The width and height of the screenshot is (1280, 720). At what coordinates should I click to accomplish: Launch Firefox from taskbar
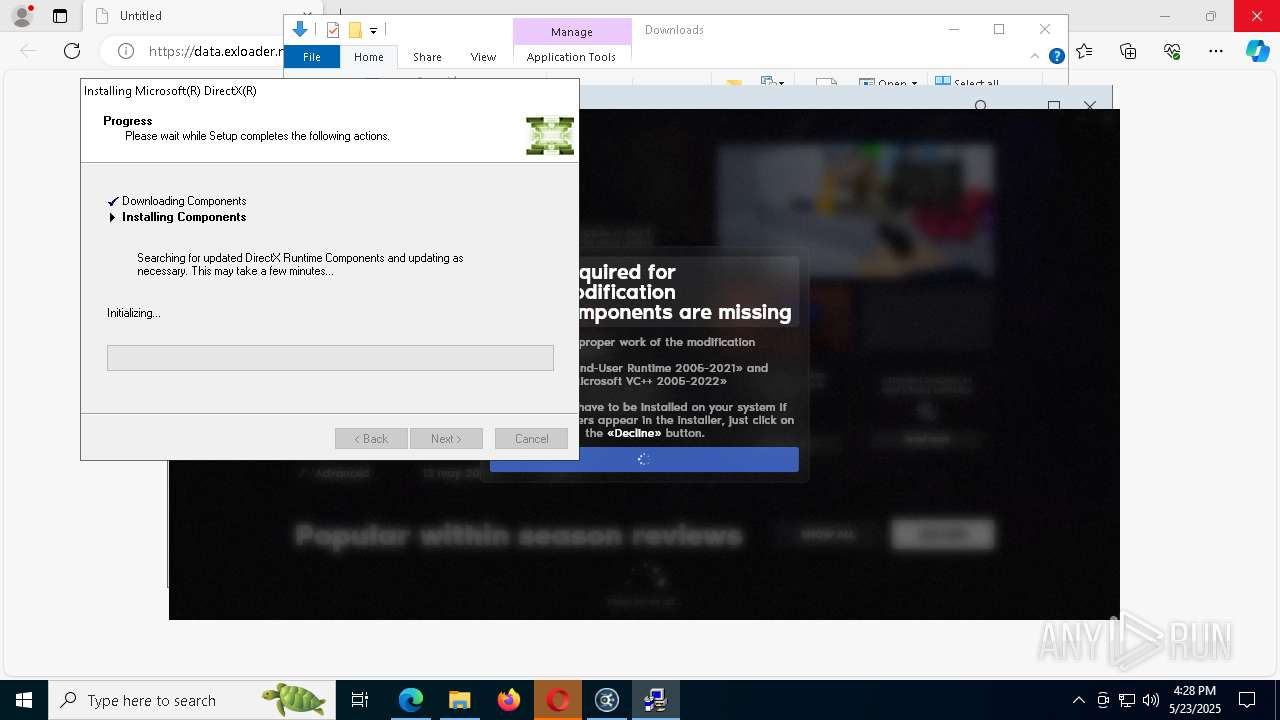509,700
